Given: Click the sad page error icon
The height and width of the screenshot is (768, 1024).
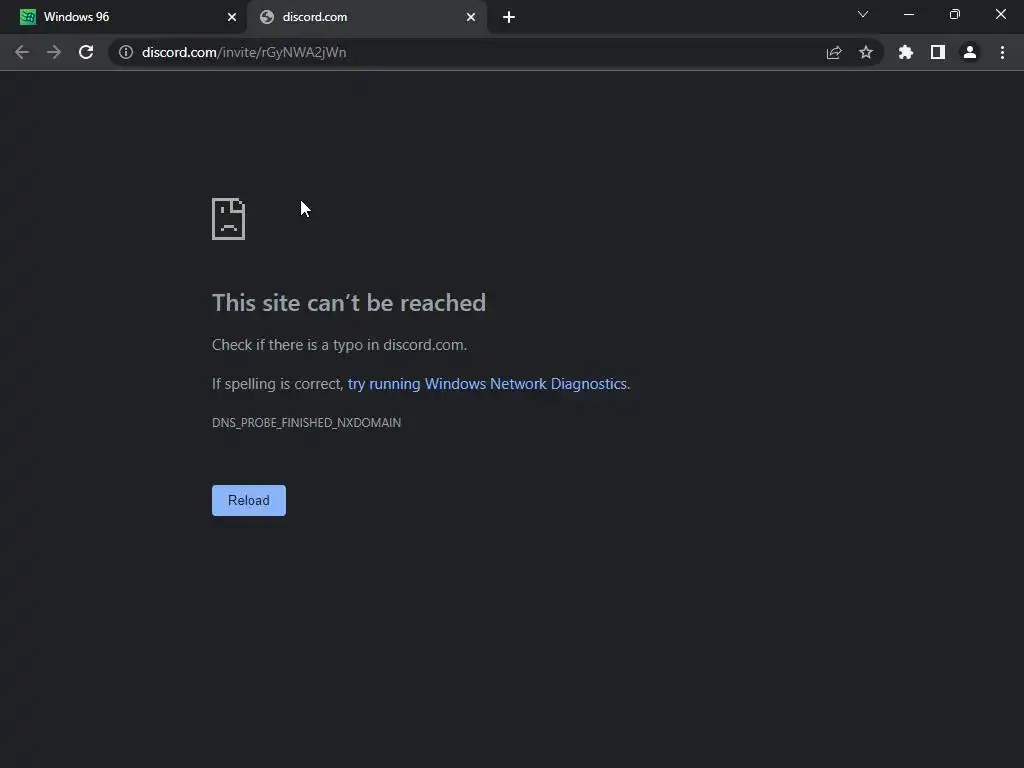Looking at the screenshot, I should (x=229, y=219).
